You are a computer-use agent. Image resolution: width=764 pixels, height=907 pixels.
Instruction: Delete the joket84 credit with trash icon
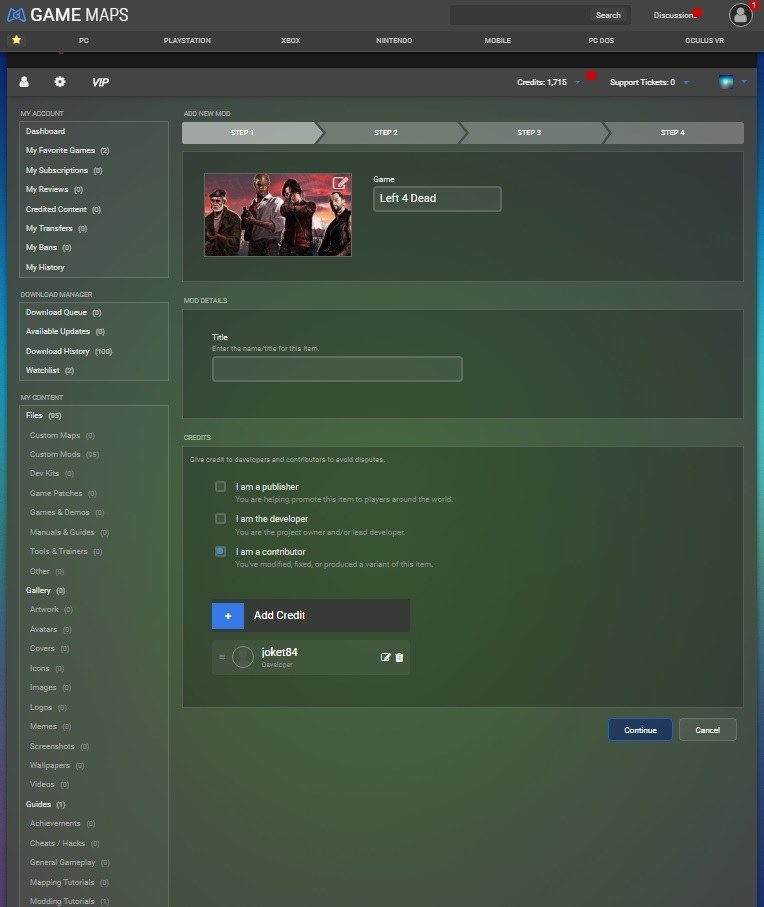click(x=400, y=657)
